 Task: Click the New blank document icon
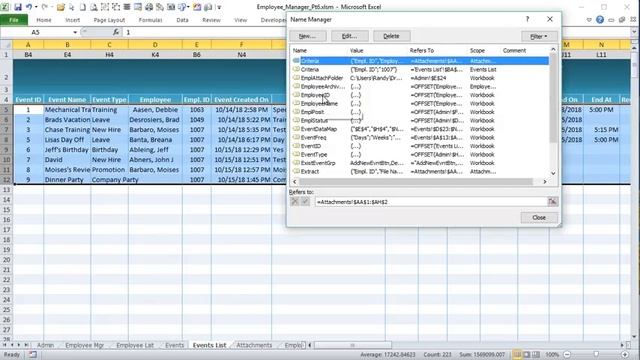pyautogui.click(x=83, y=7)
